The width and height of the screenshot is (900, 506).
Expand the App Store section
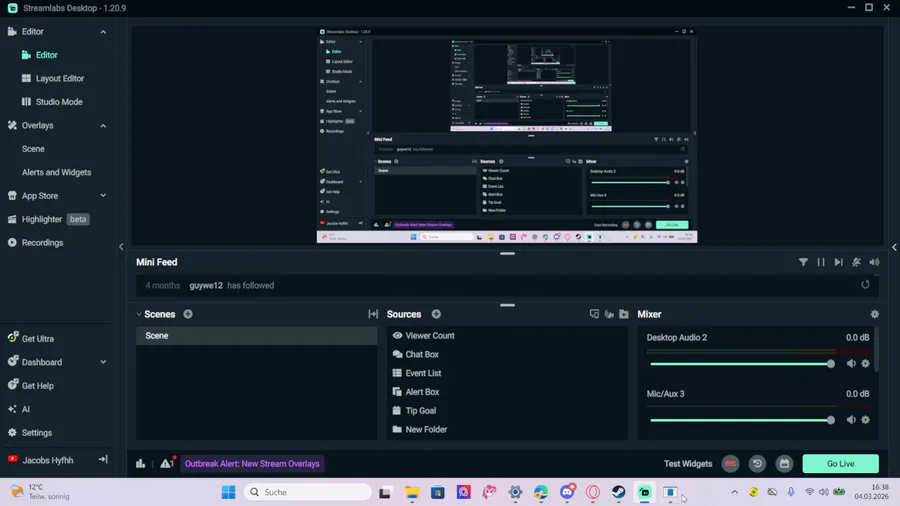(103, 196)
